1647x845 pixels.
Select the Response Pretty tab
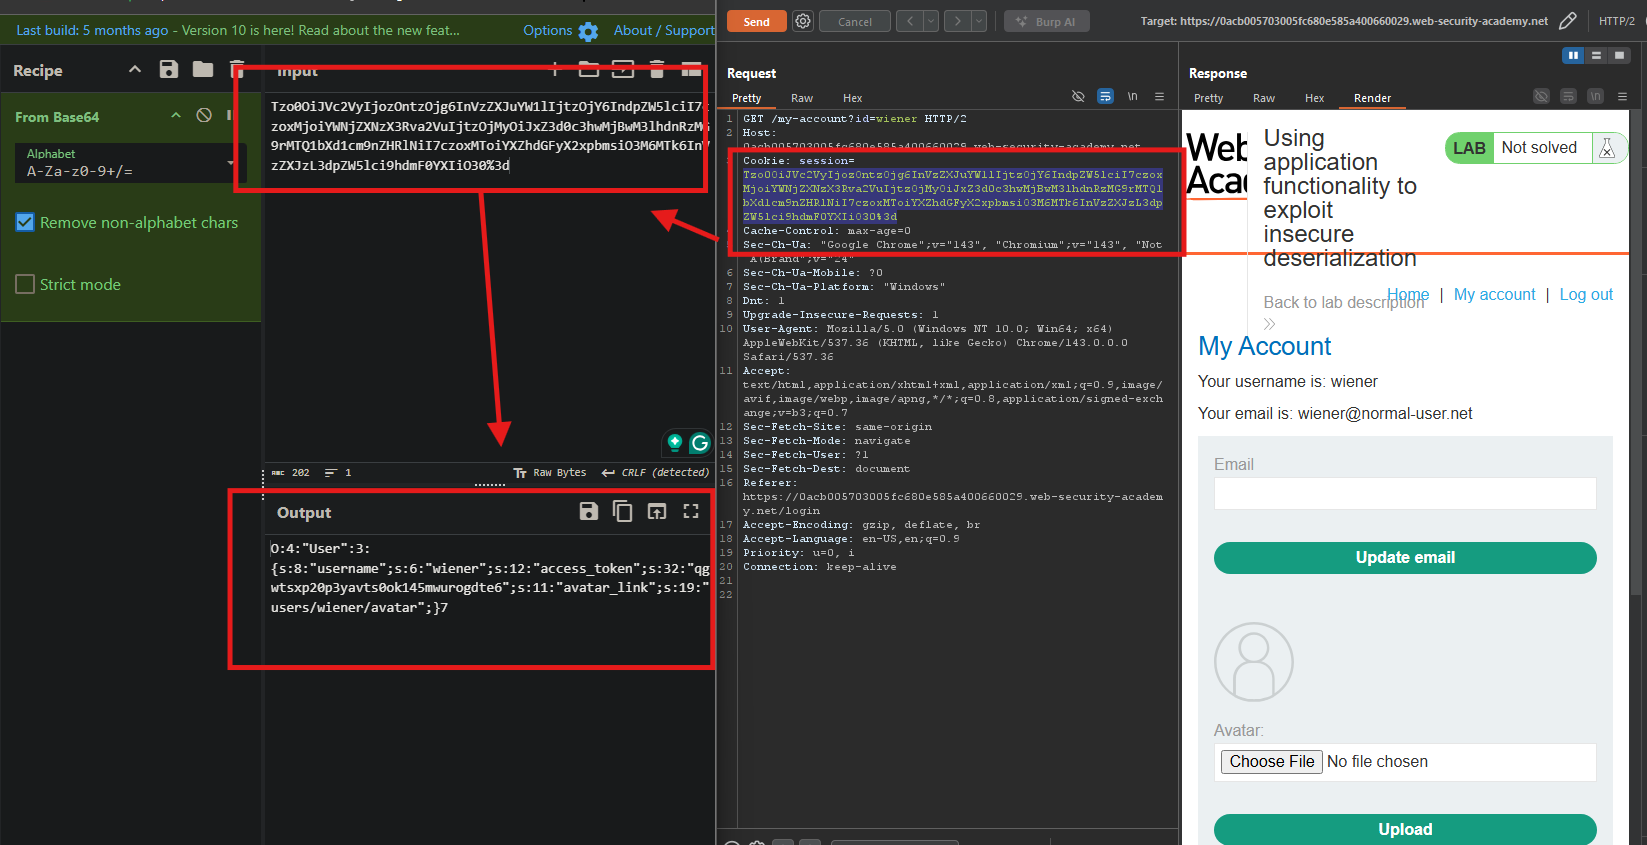click(1208, 98)
